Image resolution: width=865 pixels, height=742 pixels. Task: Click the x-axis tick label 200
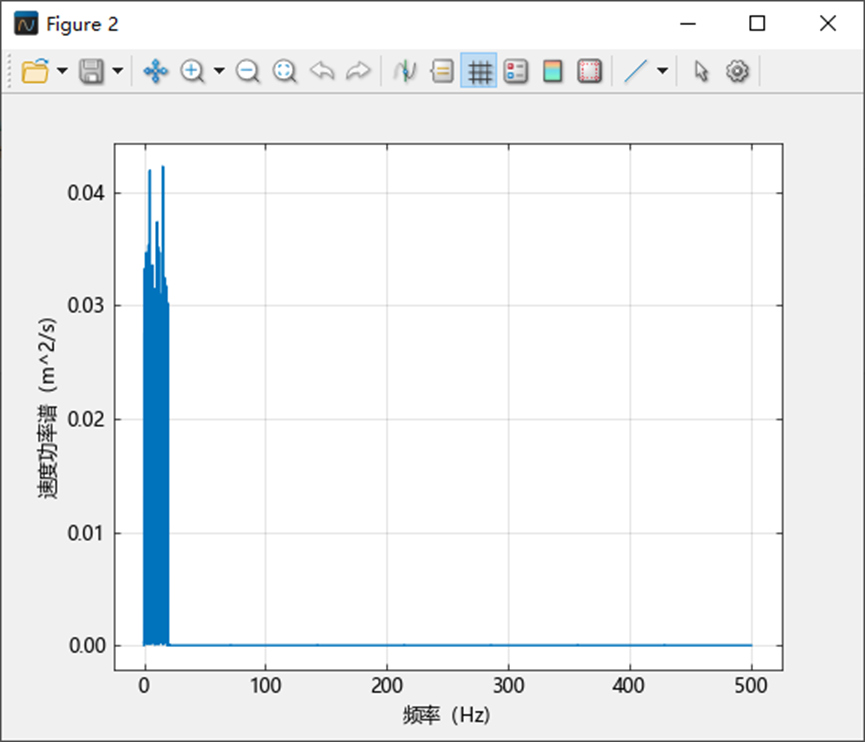[x=387, y=686]
